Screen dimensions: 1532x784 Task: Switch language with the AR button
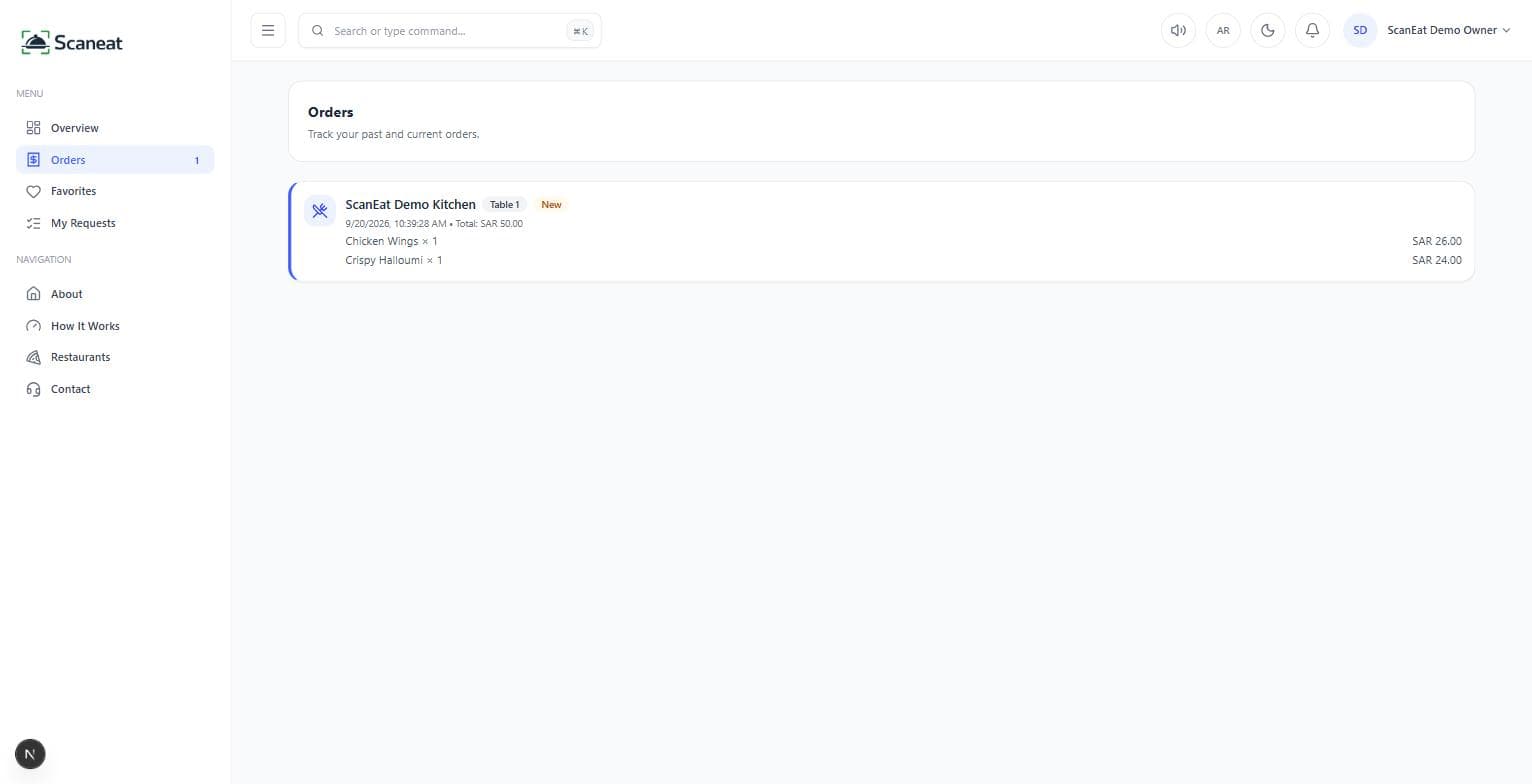coord(1223,30)
